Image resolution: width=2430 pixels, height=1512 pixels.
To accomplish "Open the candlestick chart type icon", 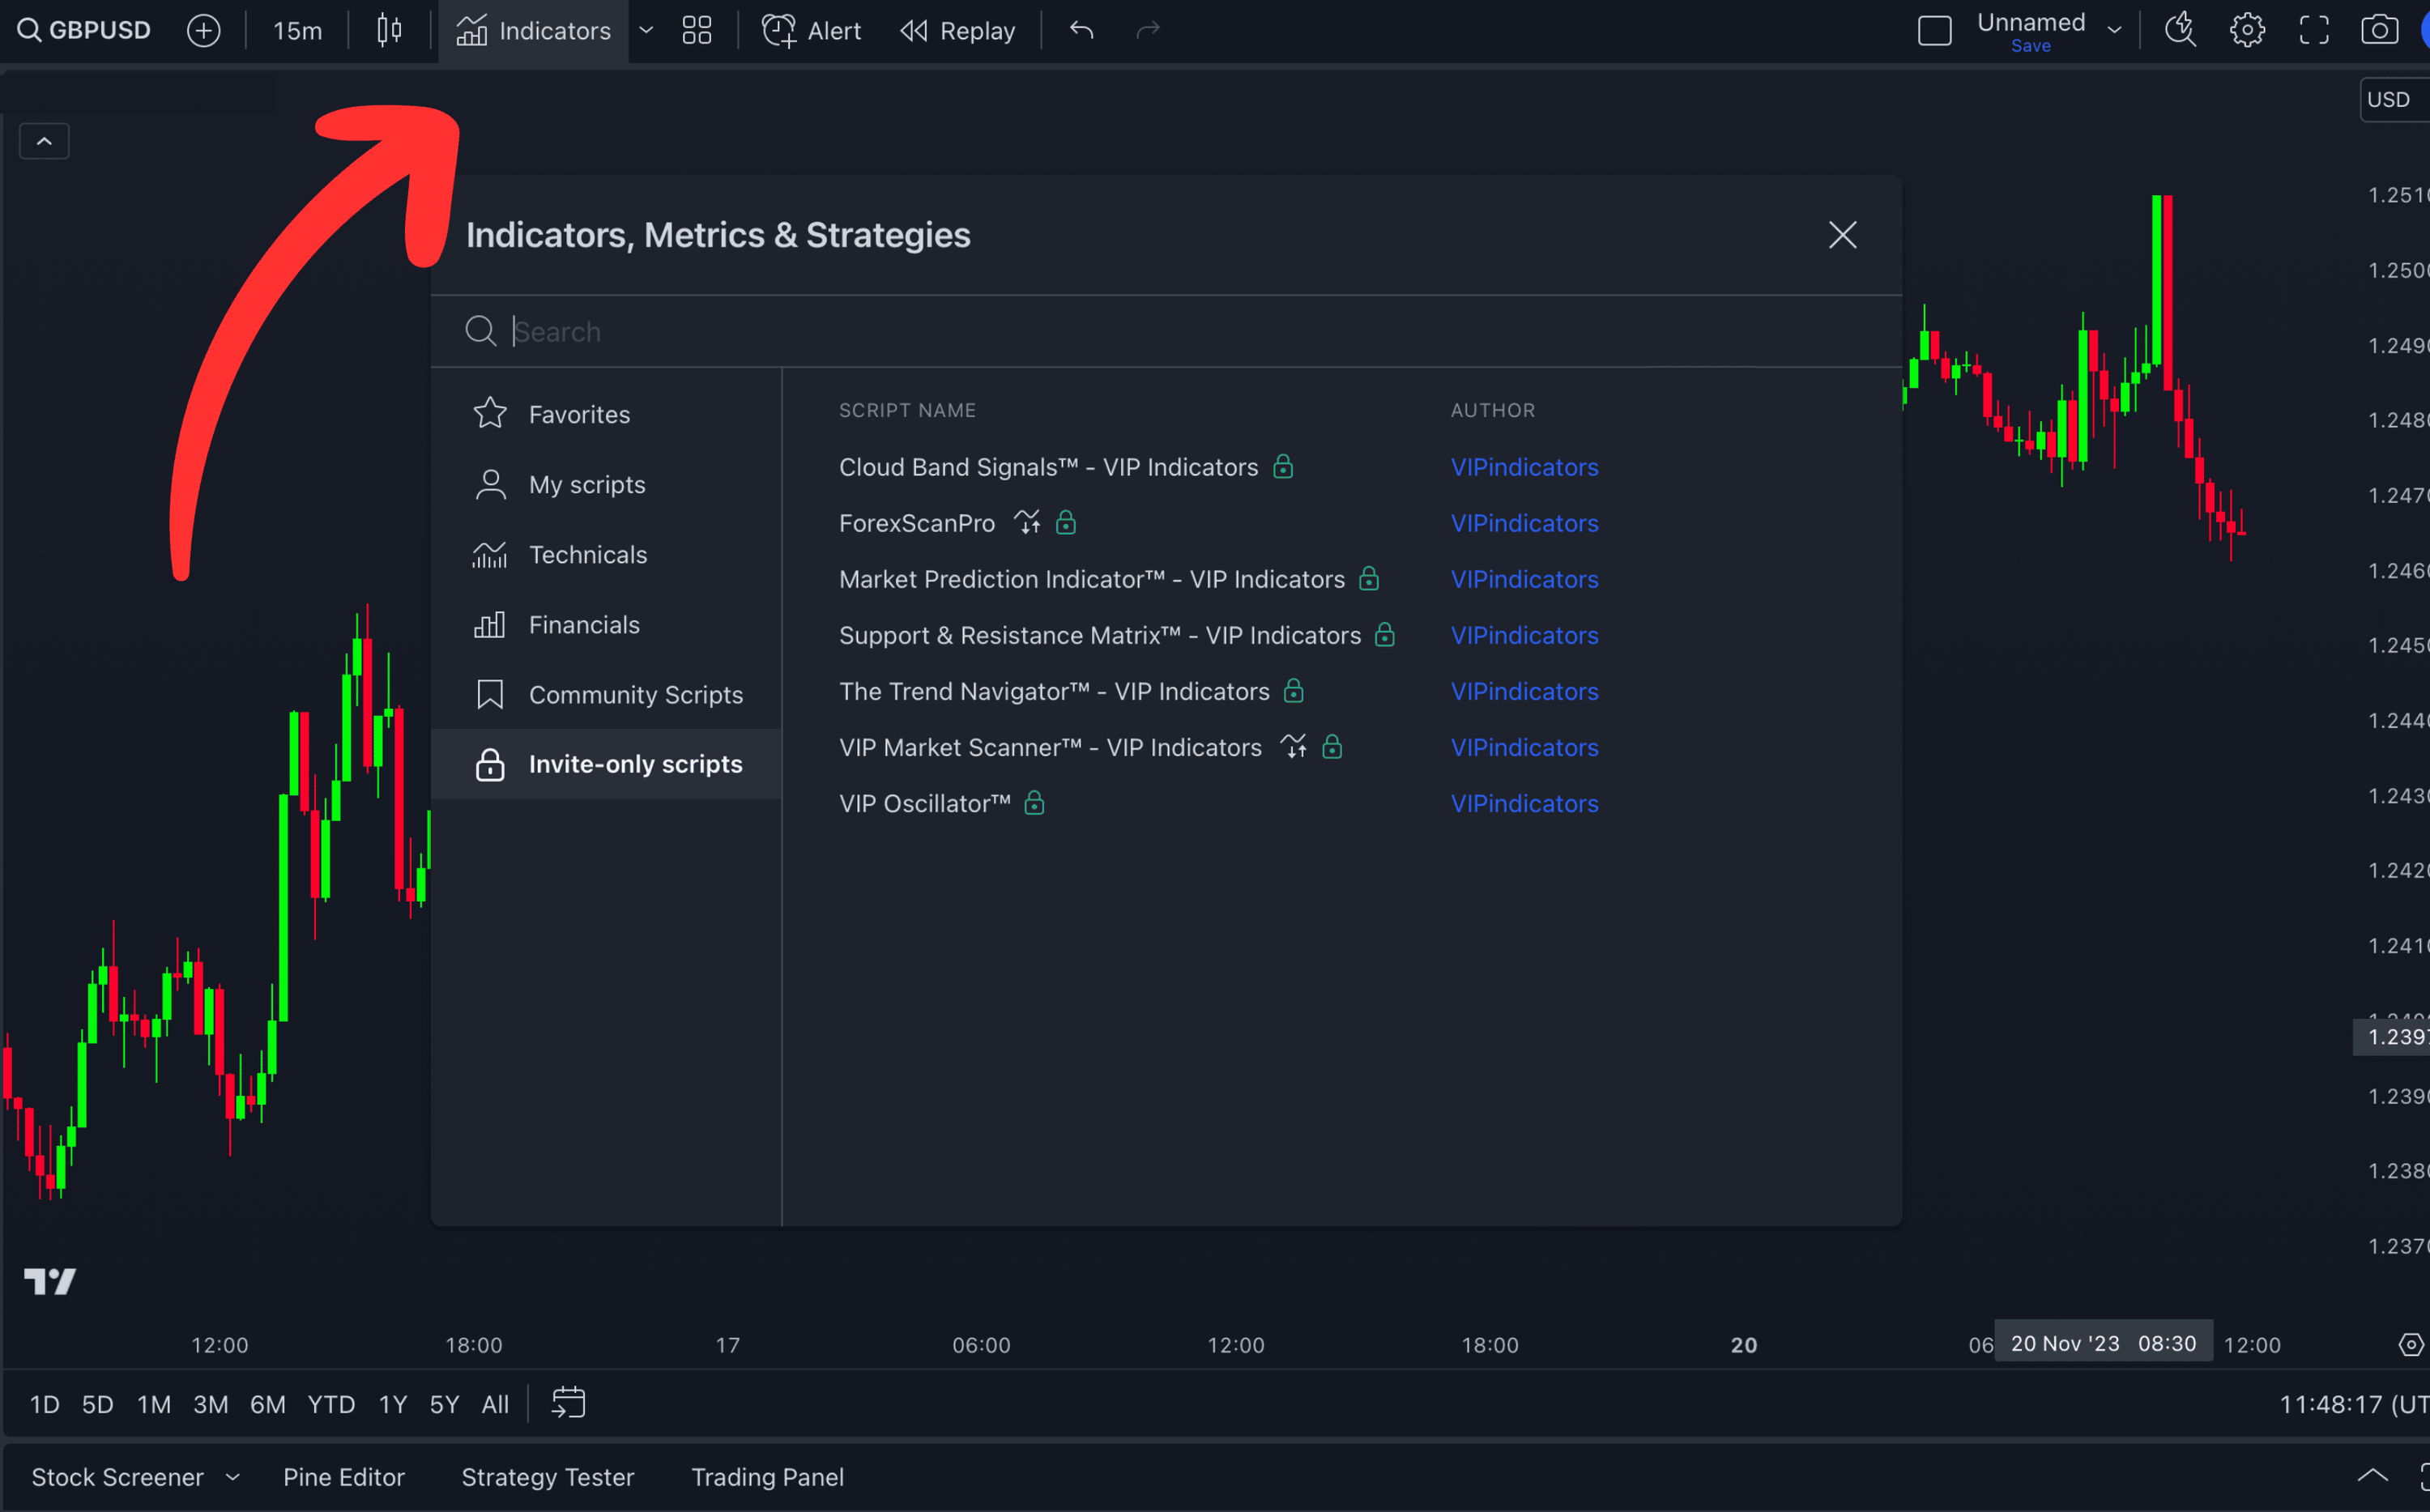I will point(390,31).
